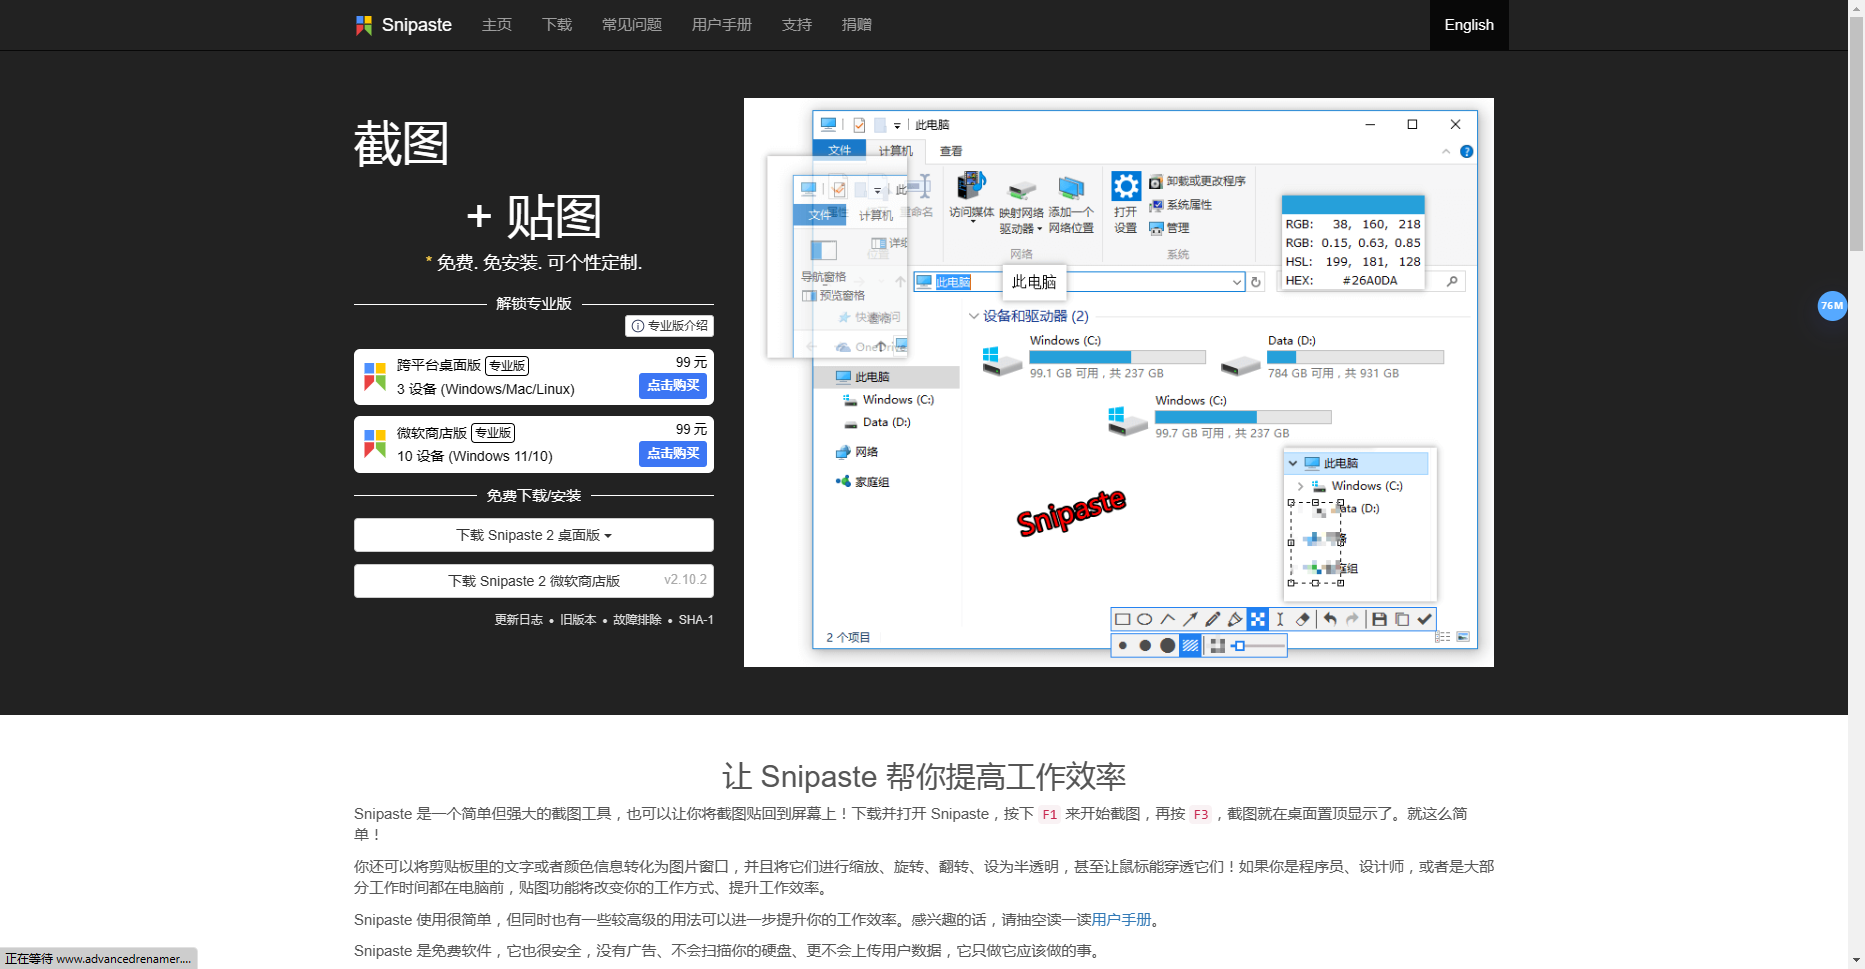Open the 捐赠 navigation item

click(857, 25)
